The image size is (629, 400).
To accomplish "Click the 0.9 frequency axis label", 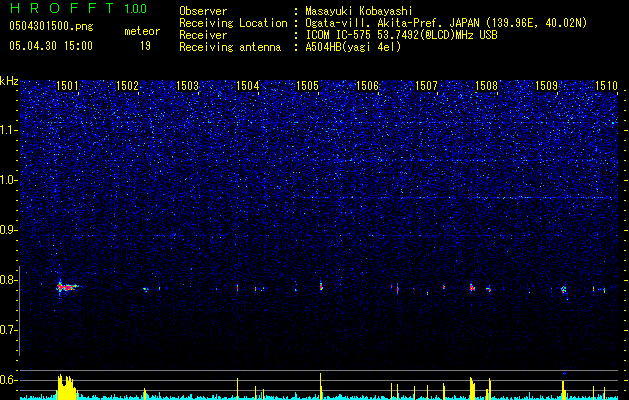I will [x=9, y=230].
